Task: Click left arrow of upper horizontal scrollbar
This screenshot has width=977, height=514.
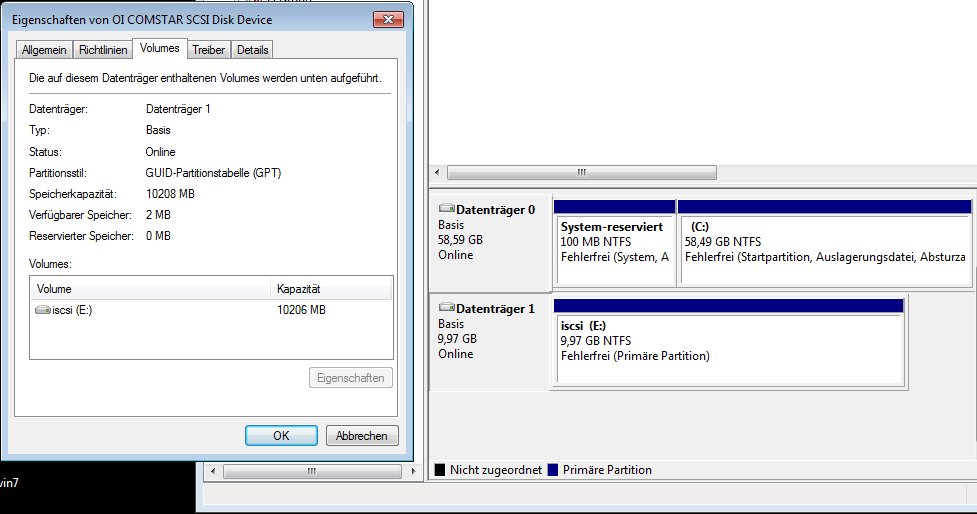Action: coord(437,172)
